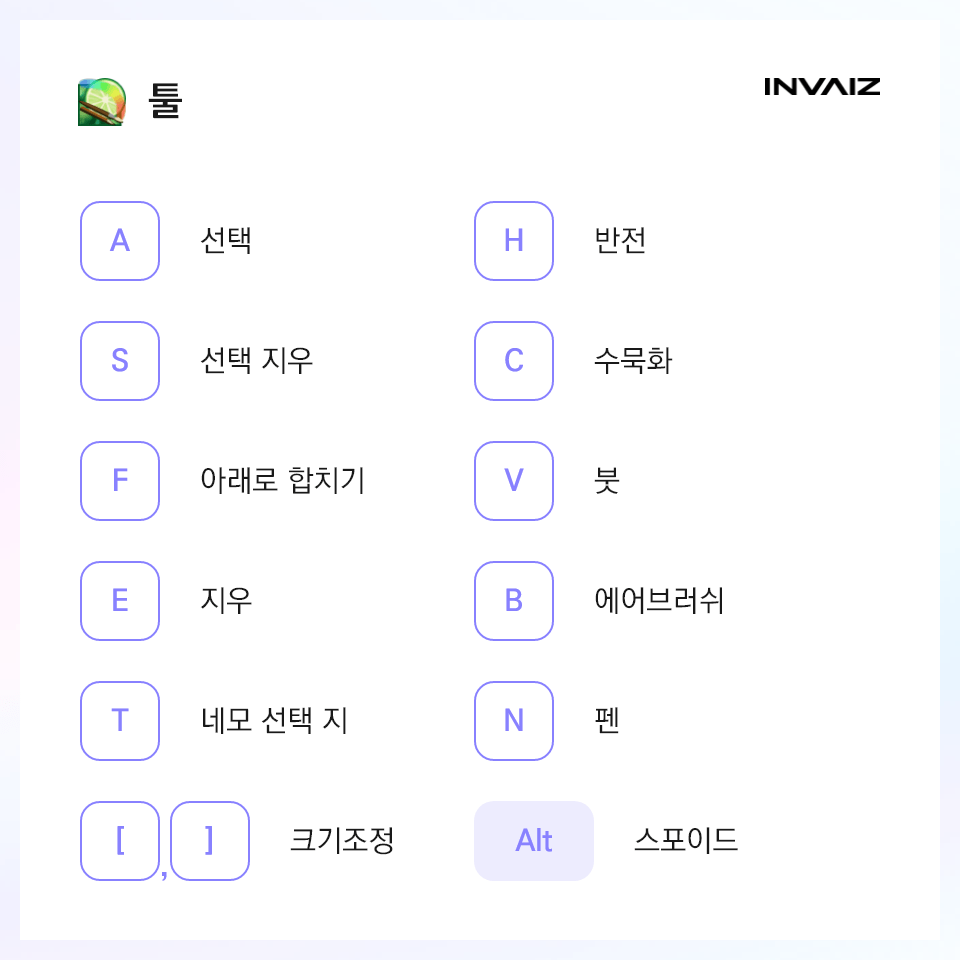Select the V key for 붓
960x960 pixels.
point(514,481)
